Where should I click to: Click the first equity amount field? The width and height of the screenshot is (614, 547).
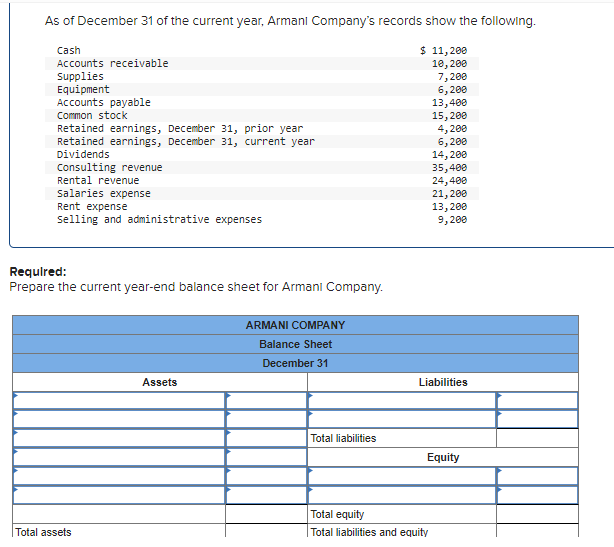click(537, 476)
